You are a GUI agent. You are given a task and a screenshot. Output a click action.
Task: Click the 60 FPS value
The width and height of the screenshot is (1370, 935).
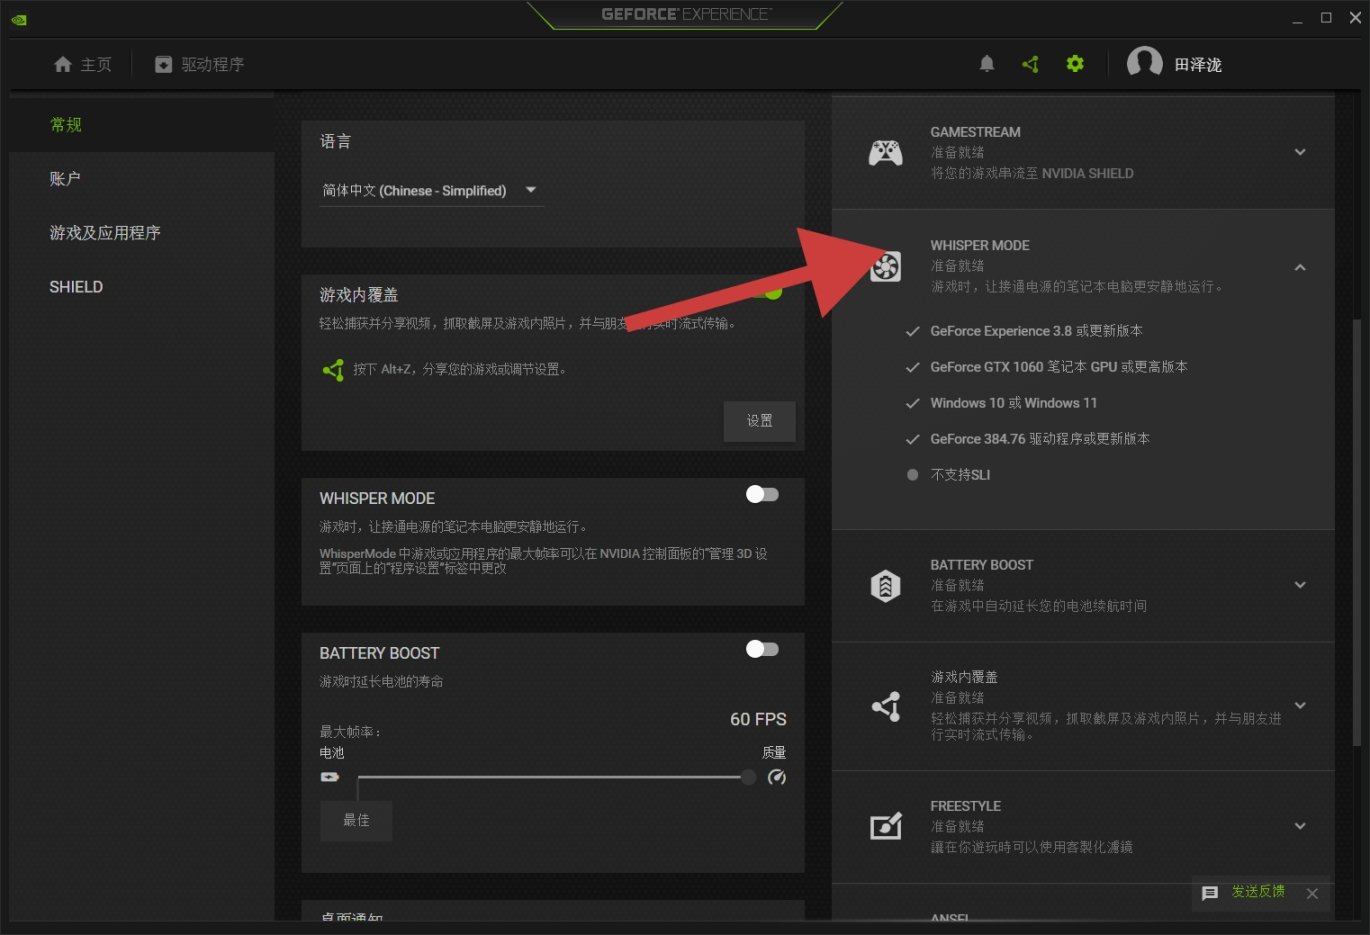(758, 719)
